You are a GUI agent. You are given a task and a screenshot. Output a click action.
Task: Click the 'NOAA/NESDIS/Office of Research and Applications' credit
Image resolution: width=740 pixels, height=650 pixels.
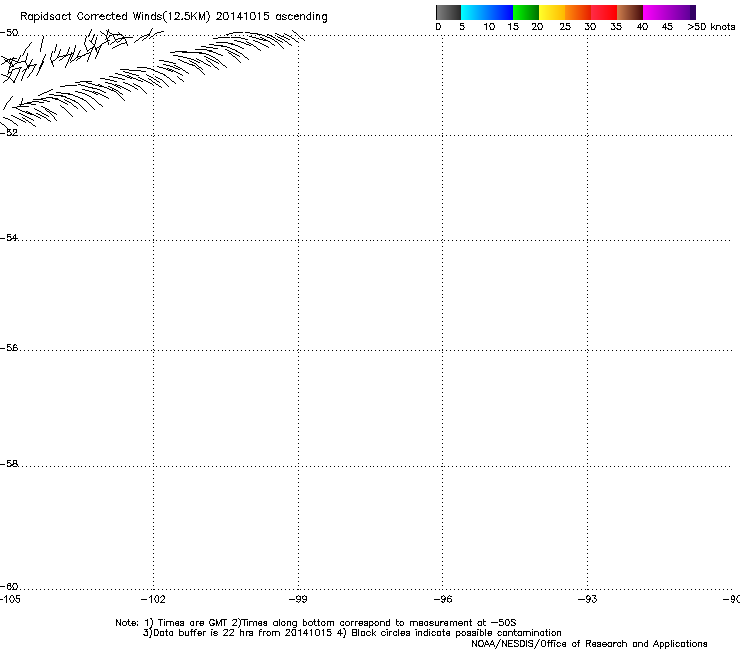click(x=589, y=644)
